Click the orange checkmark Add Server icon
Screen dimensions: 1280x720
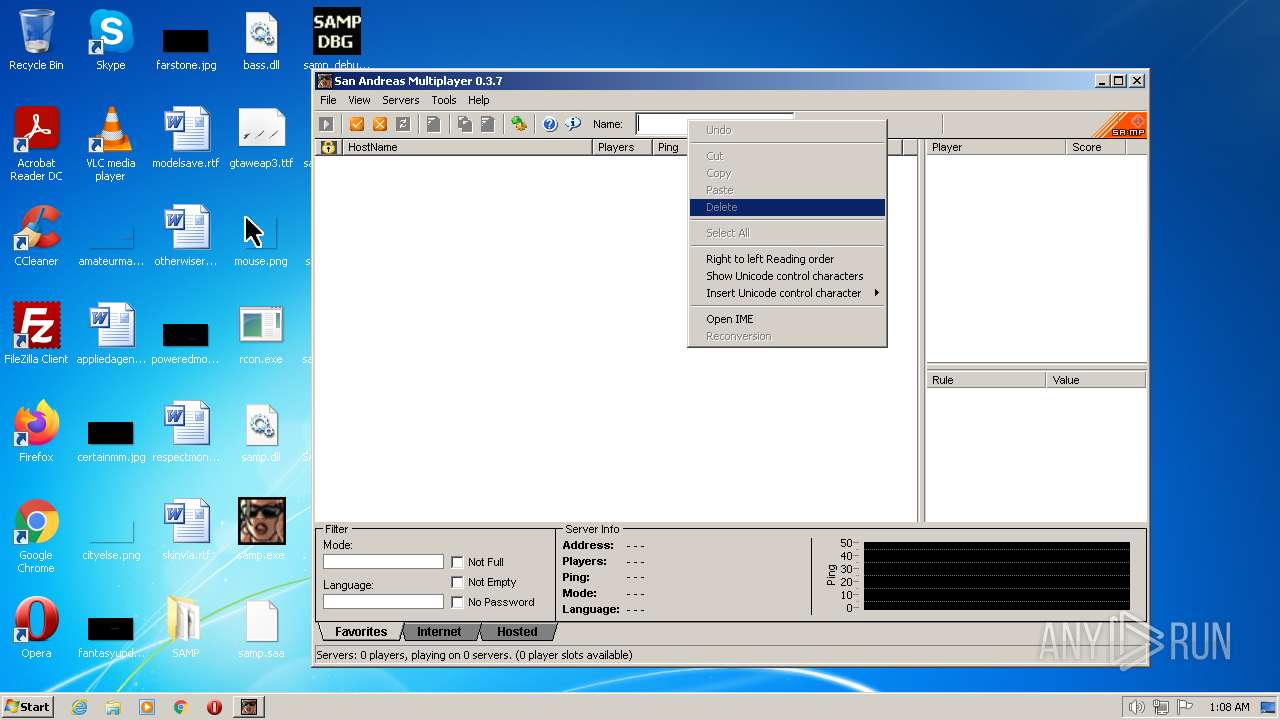[357, 124]
